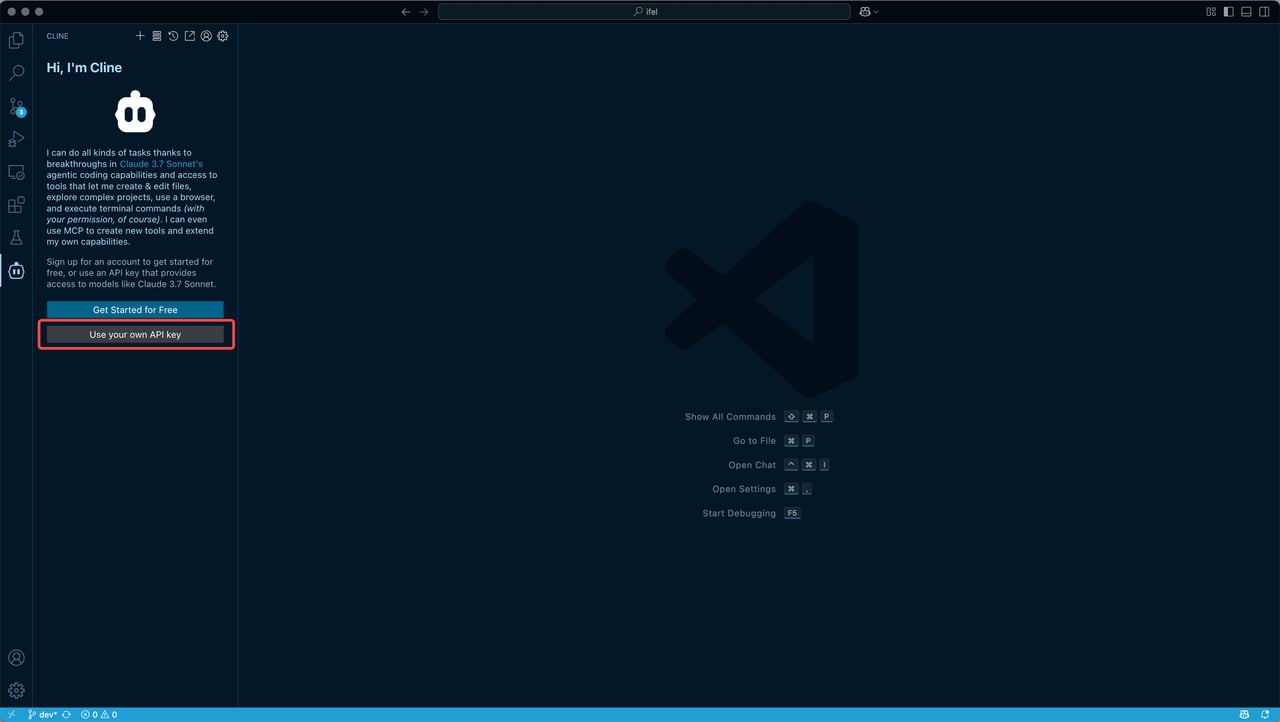Click the dev* branch in status bar

pyautogui.click(x=42, y=715)
